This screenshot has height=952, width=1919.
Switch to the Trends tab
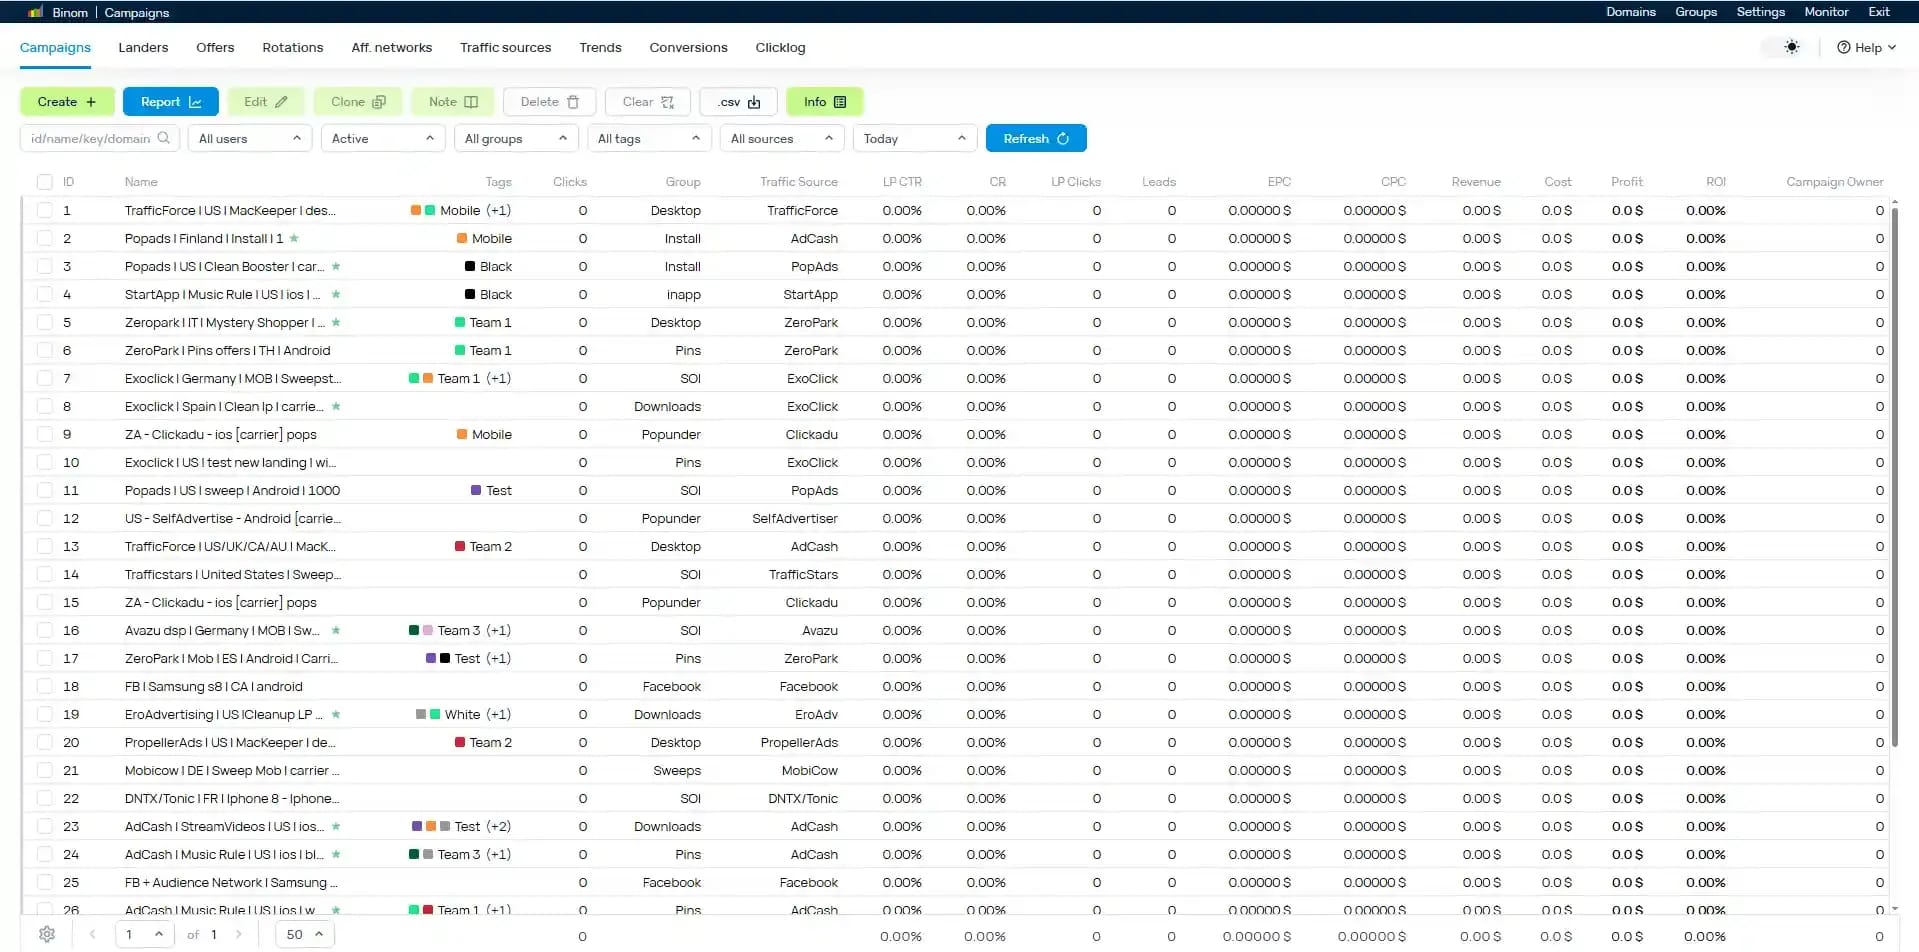600,47
